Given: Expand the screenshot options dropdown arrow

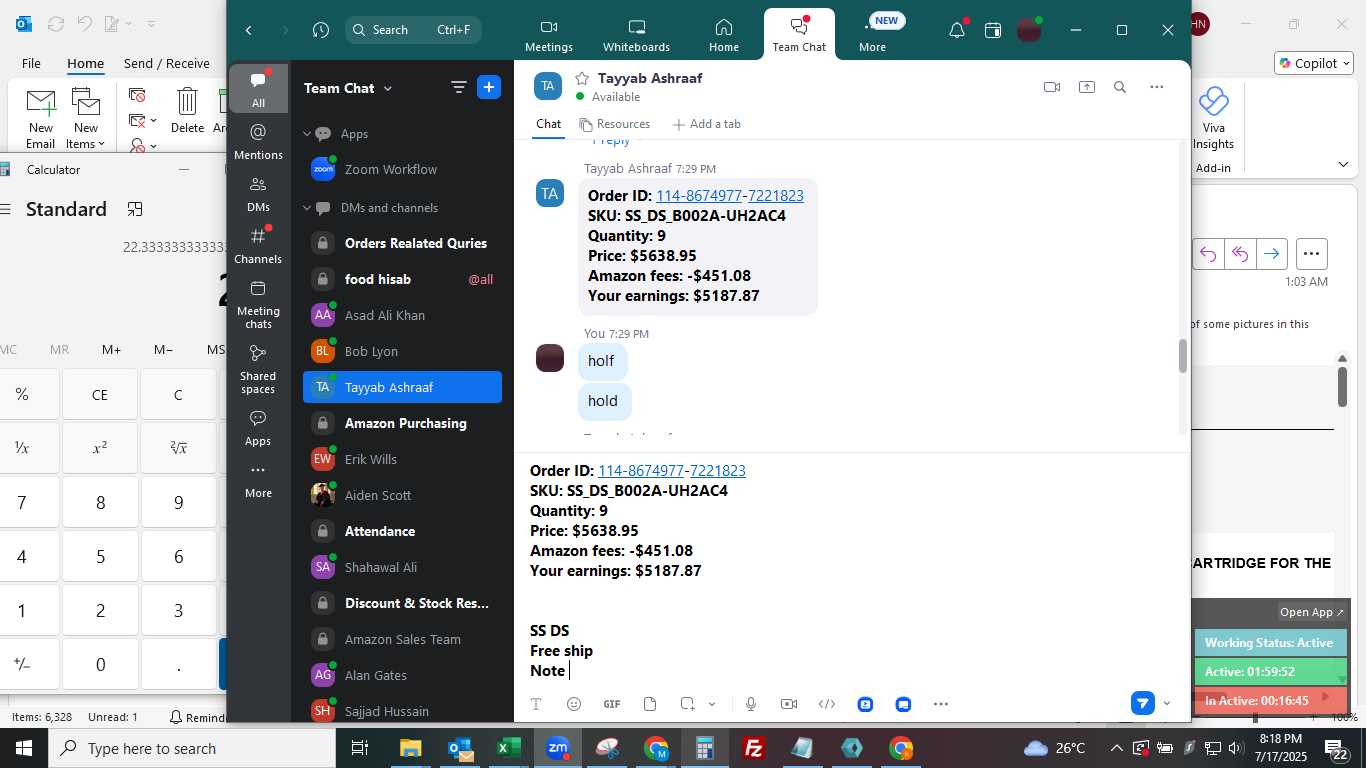Looking at the screenshot, I should [x=712, y=704].
